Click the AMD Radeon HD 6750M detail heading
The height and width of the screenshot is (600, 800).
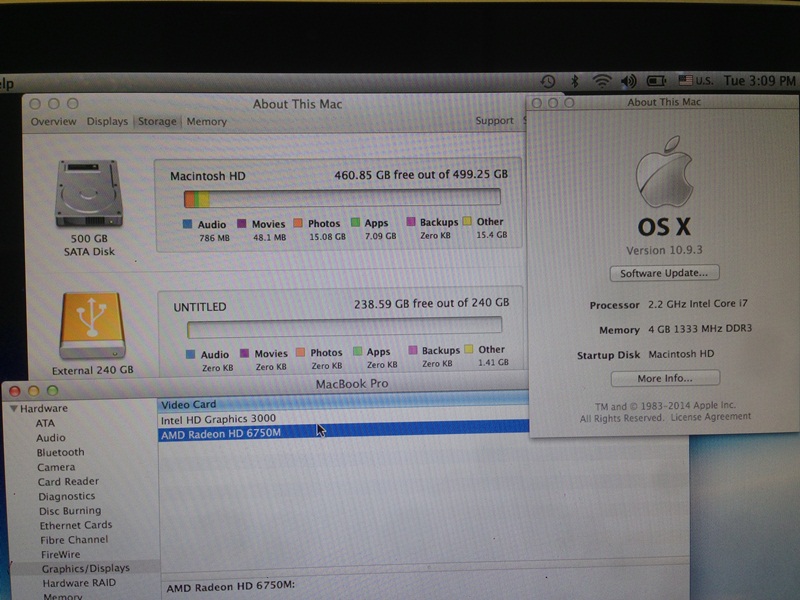[x=231, y=587]
